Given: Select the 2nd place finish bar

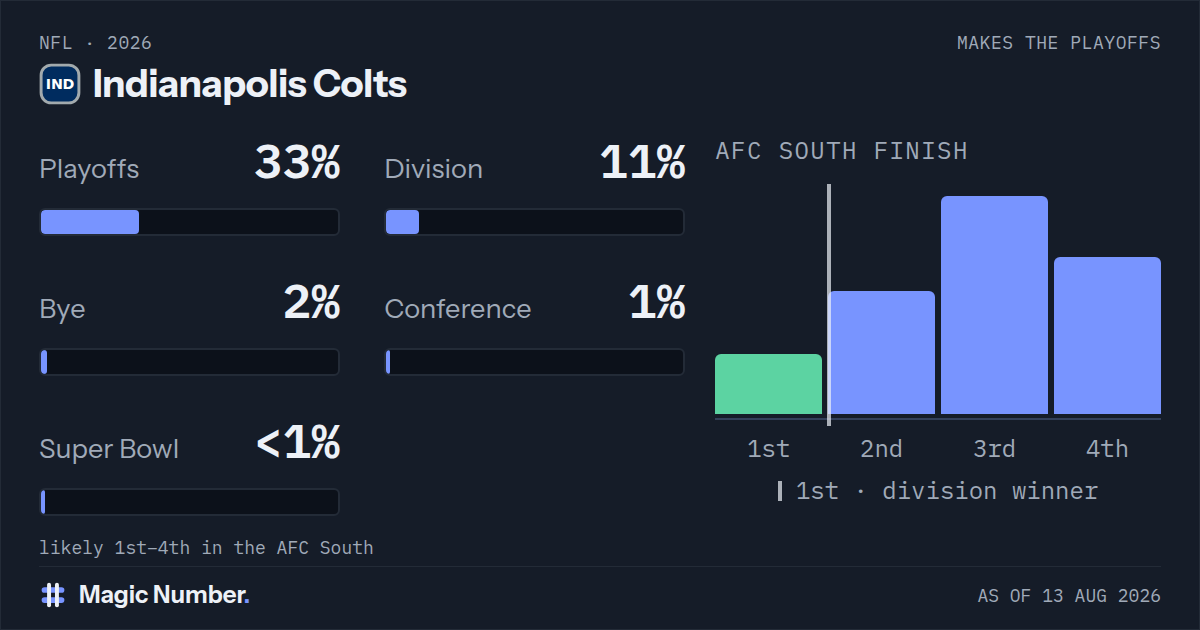Looking at the screenshot, I should pos(881,353).
